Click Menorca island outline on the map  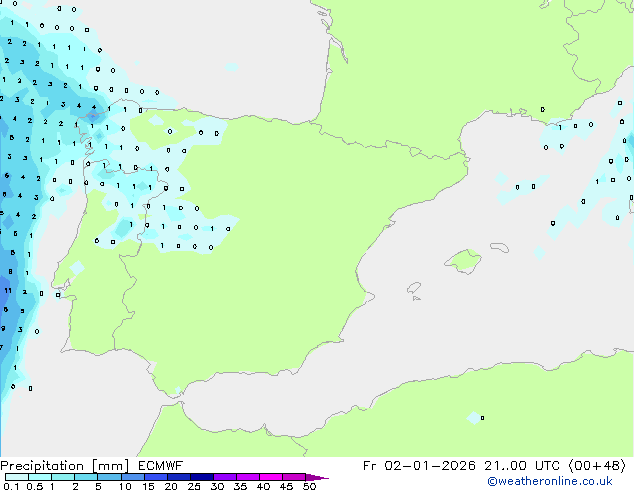(x=499, y=247)
